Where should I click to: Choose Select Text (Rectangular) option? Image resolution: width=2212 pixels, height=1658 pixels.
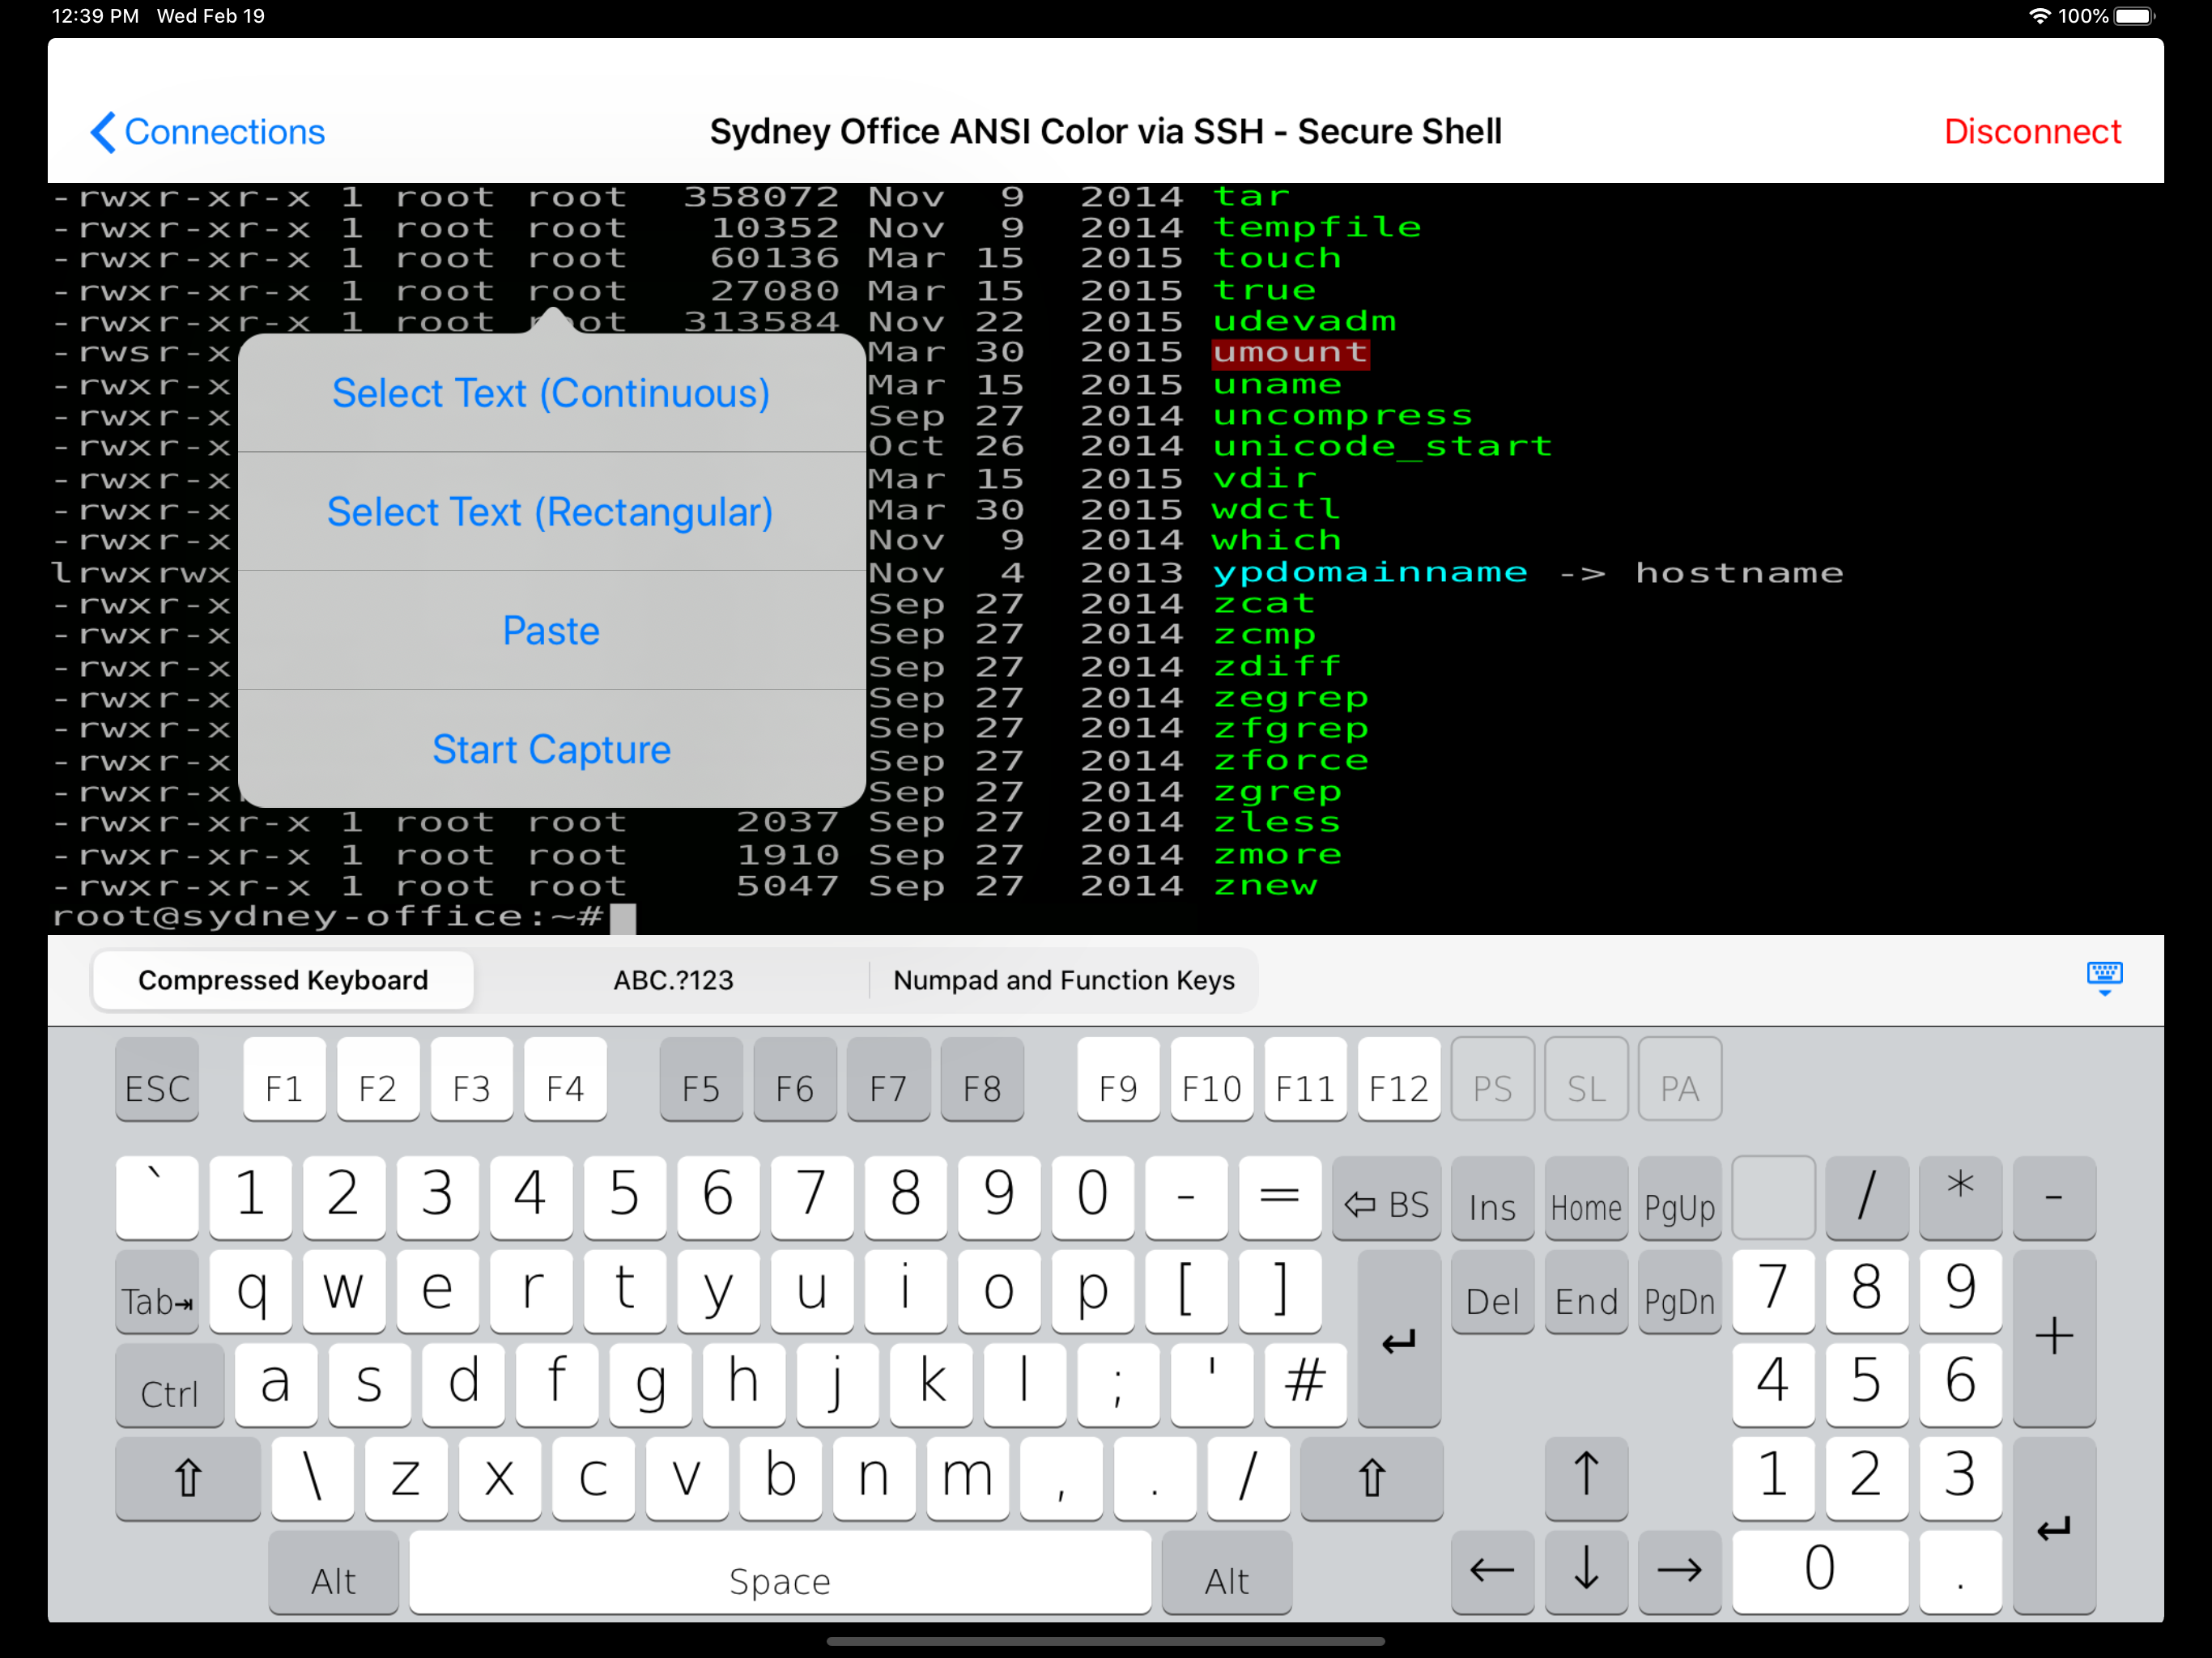(x=550, y=512)
